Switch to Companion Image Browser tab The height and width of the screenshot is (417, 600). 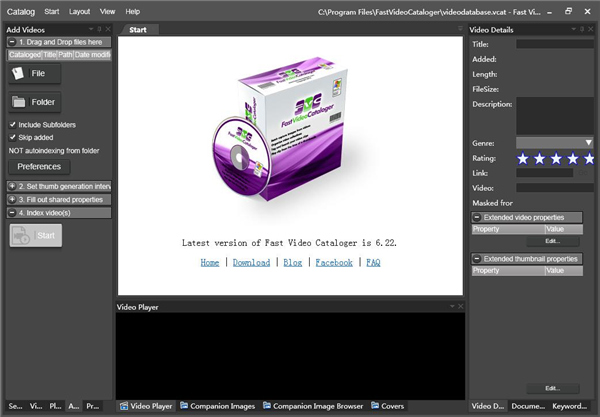[x=313, y=406]
